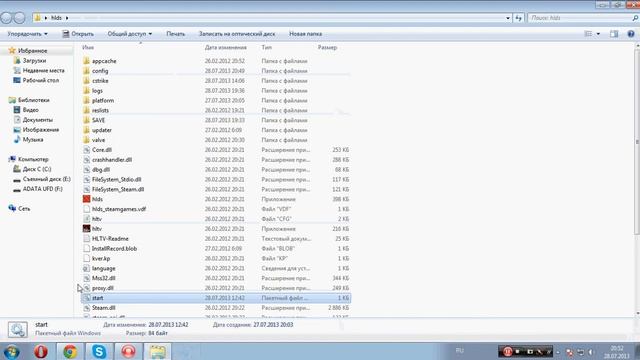Select the Steam.dll file name
640x360 pixels.
point(104,308)
